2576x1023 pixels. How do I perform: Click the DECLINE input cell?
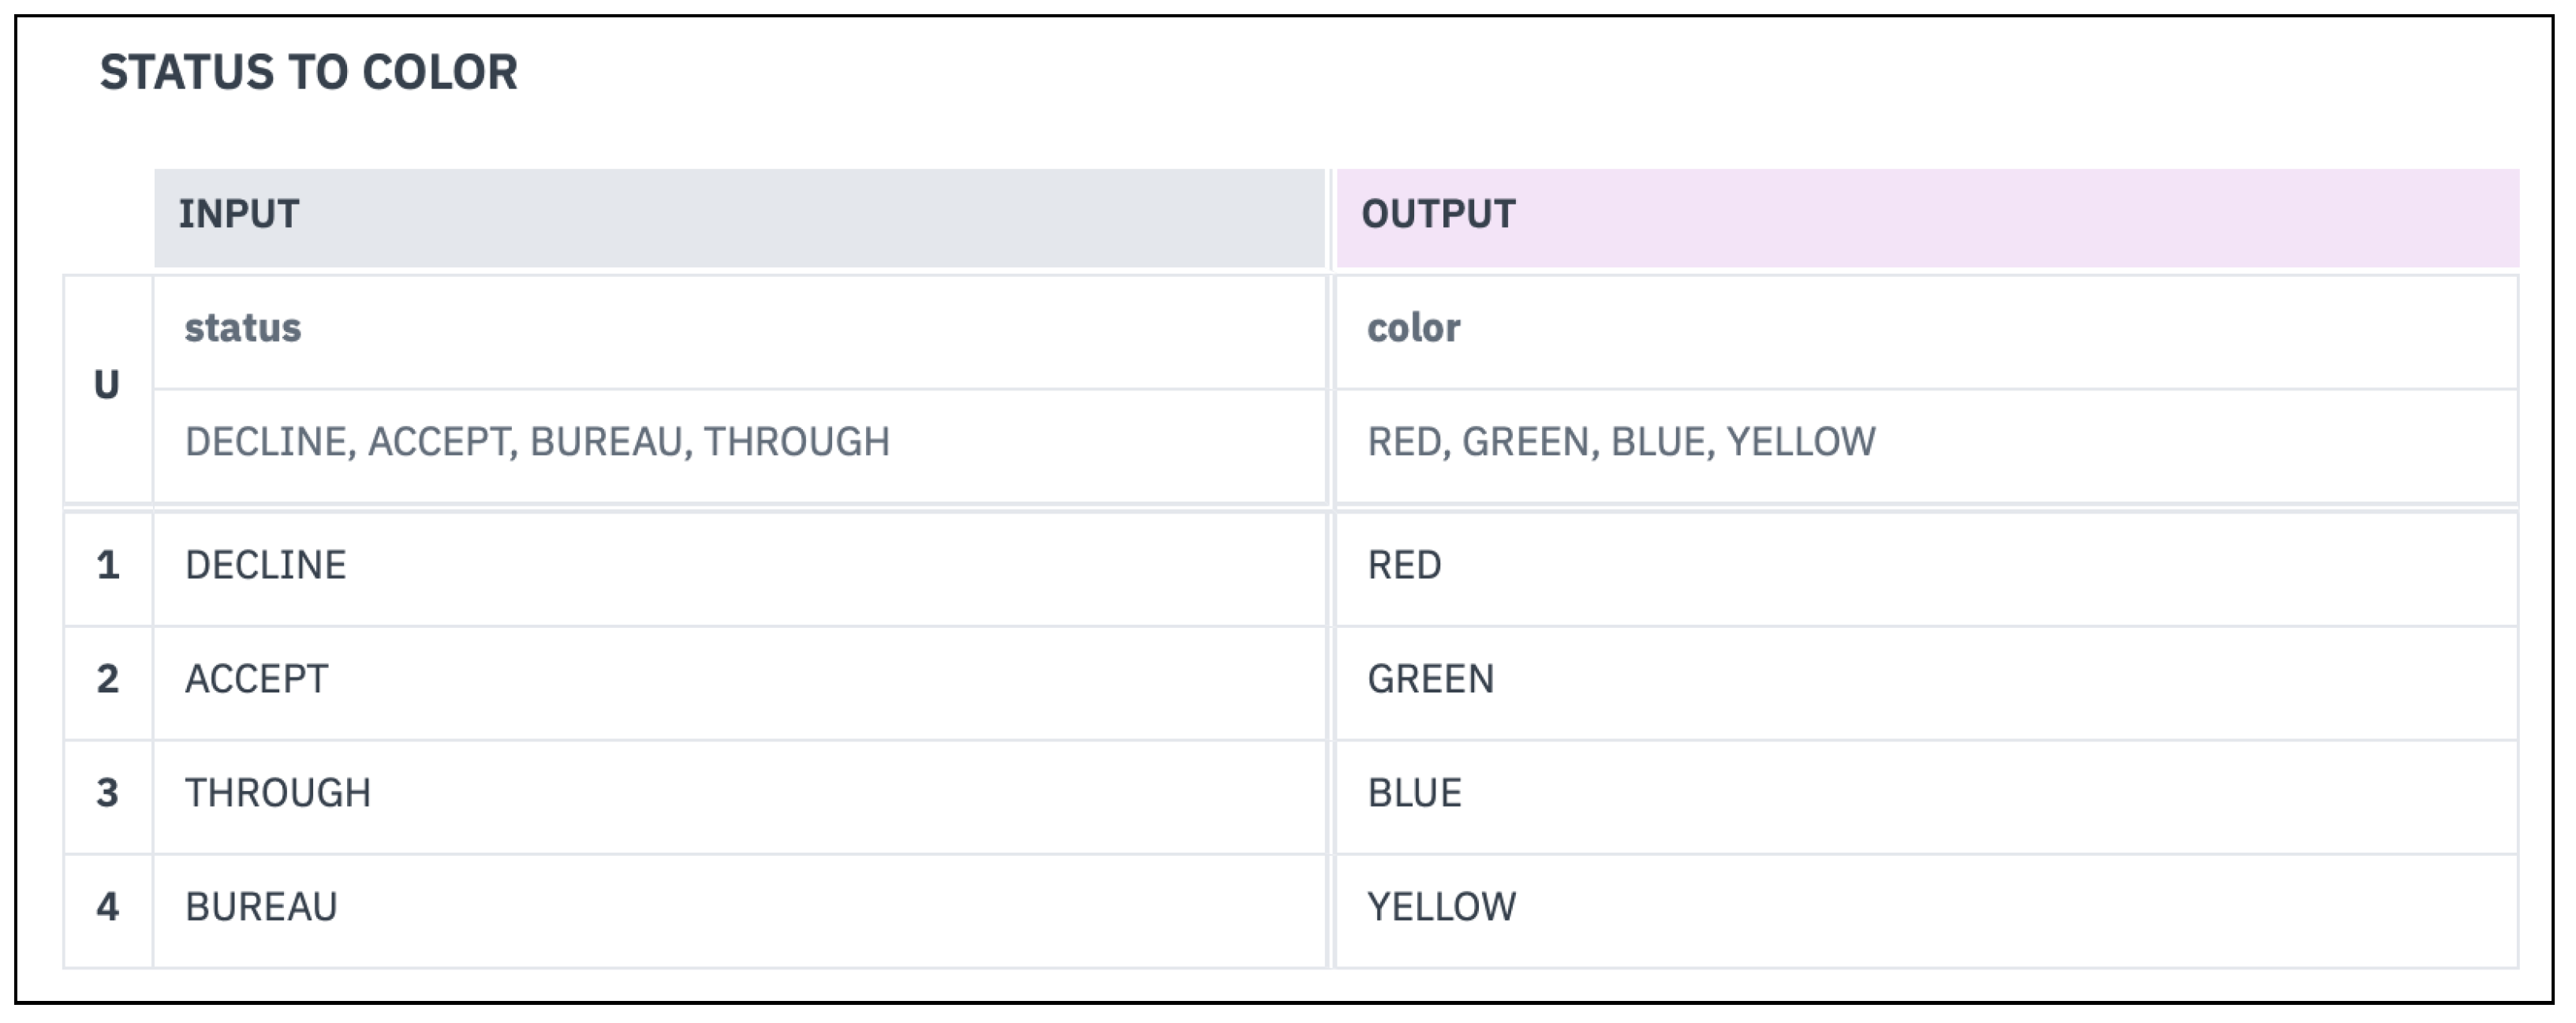739,567
